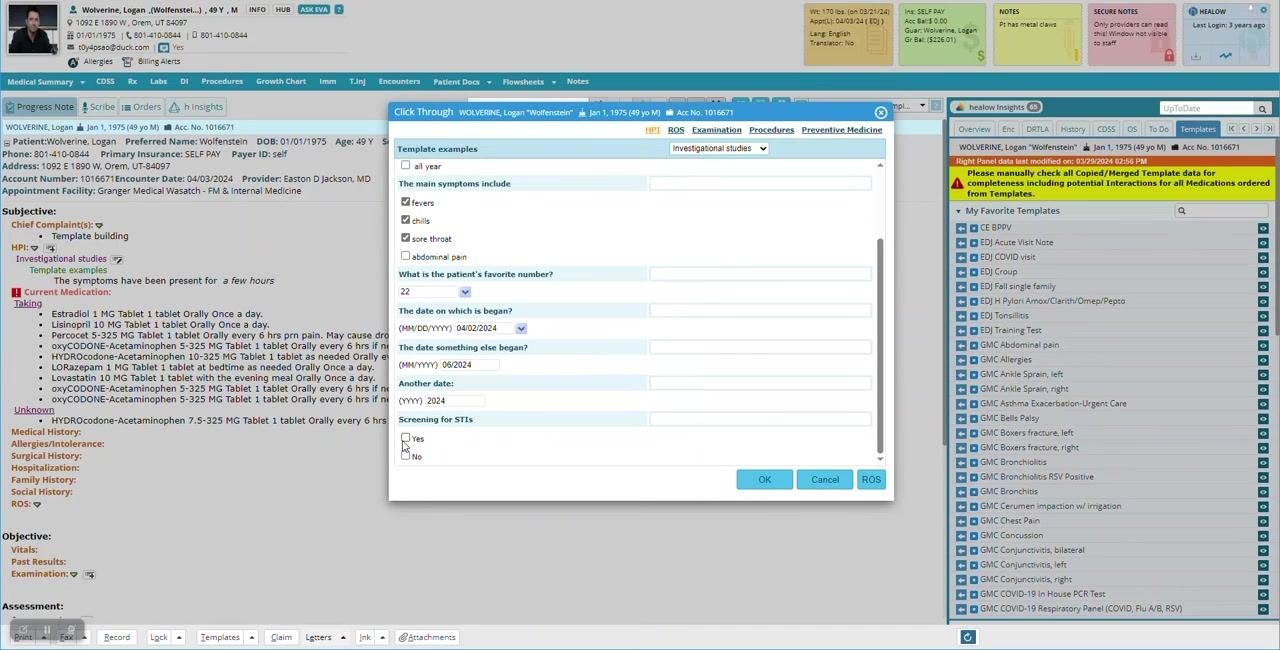Check Yes for Screening for STIs

coord(405,438)
